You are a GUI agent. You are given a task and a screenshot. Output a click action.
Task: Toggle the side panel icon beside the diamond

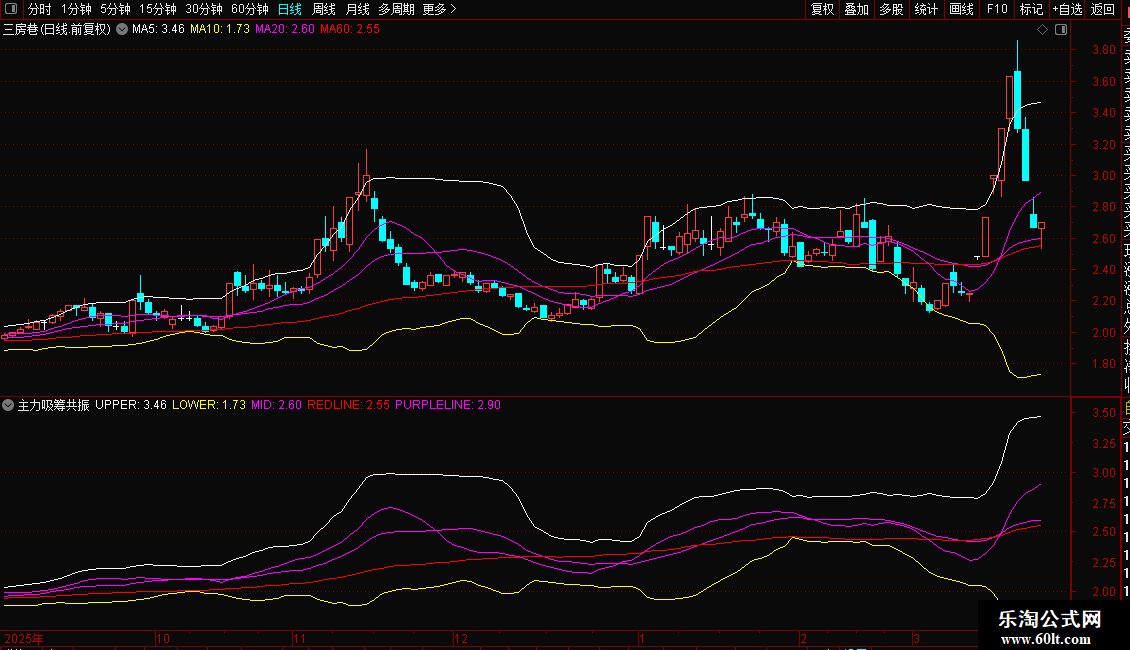(x=1060, y=30)
